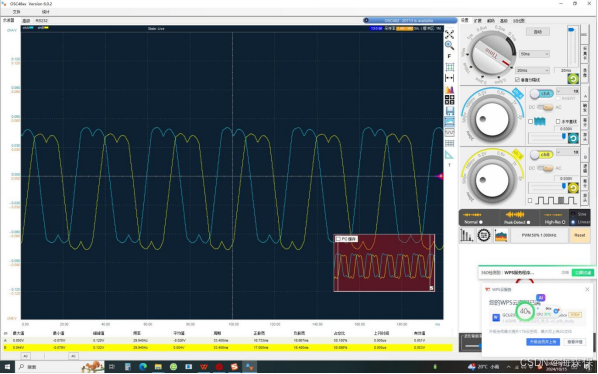Open first tab above the Time knob
The height and width of the screenshot is (374, 598).
pyautogui.click(x=465, y=21)
